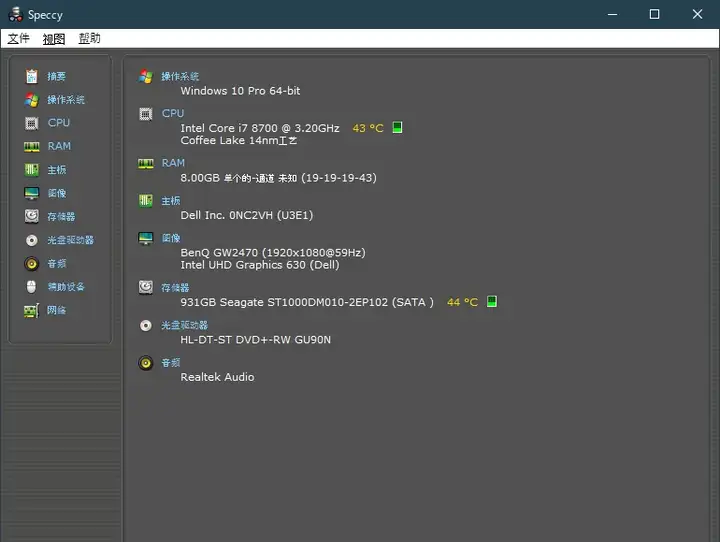Click Intel Core i7 8700 @ 3.20GHz text
This screenshot has height=542, width=720.
pyautogui.click(x=260, y=128)
